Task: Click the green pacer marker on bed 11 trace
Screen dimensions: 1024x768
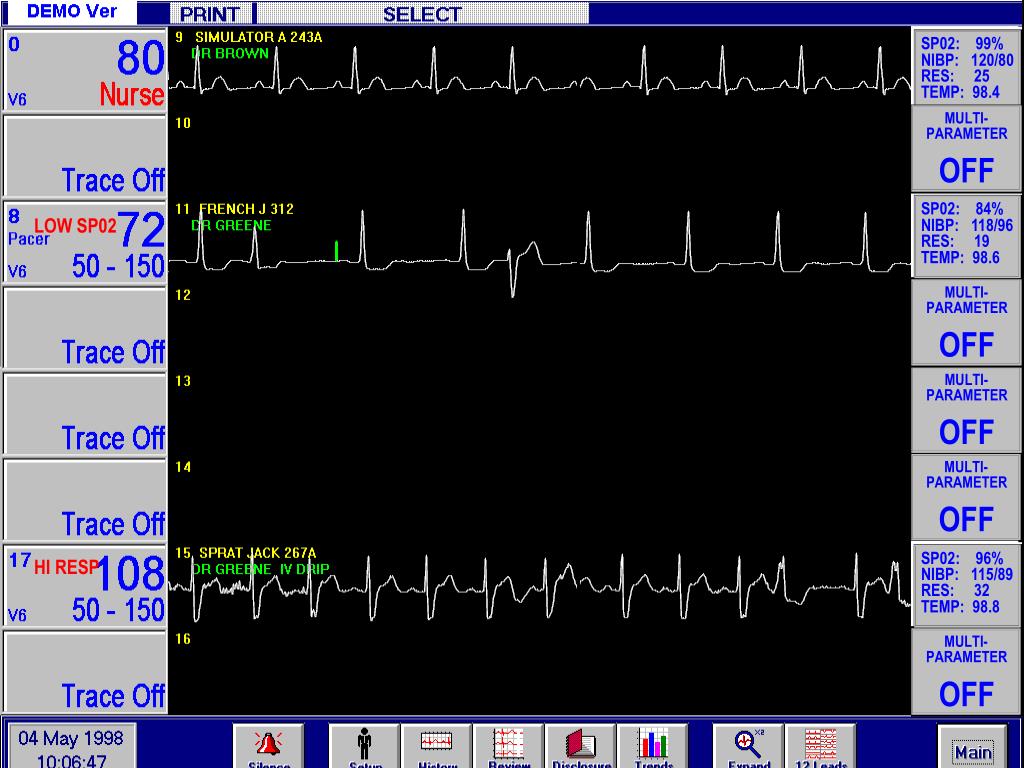Action: [x=336, y=251]
